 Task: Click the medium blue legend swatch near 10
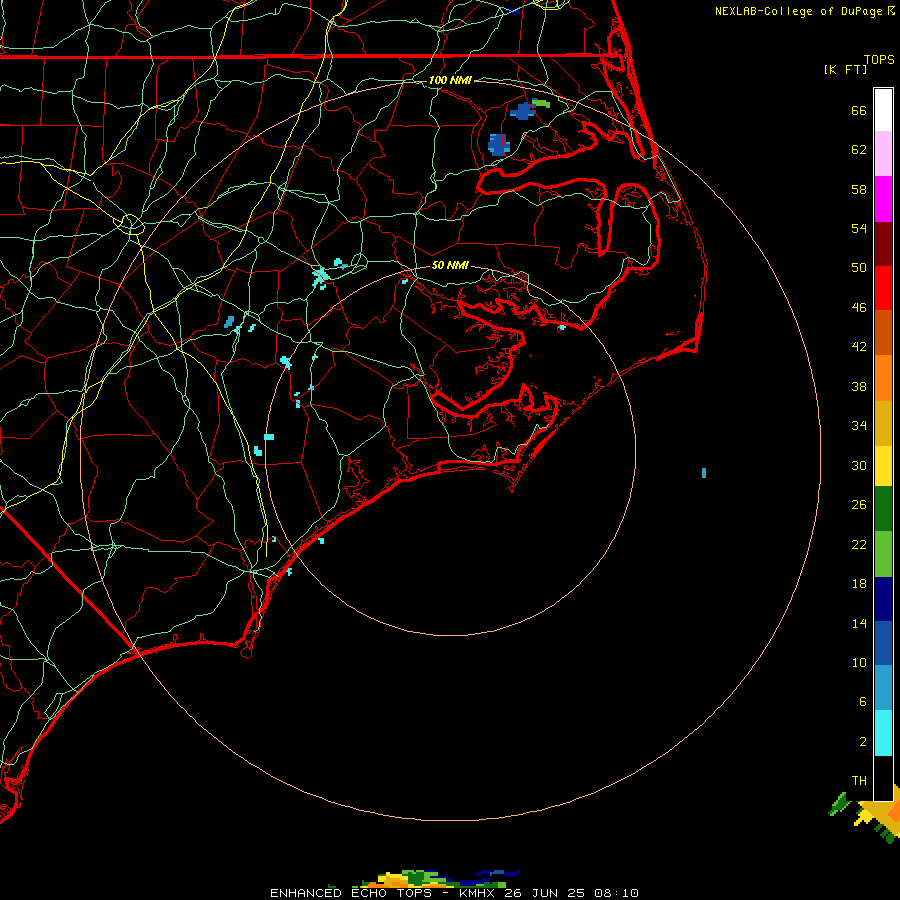tap(883, 643)
